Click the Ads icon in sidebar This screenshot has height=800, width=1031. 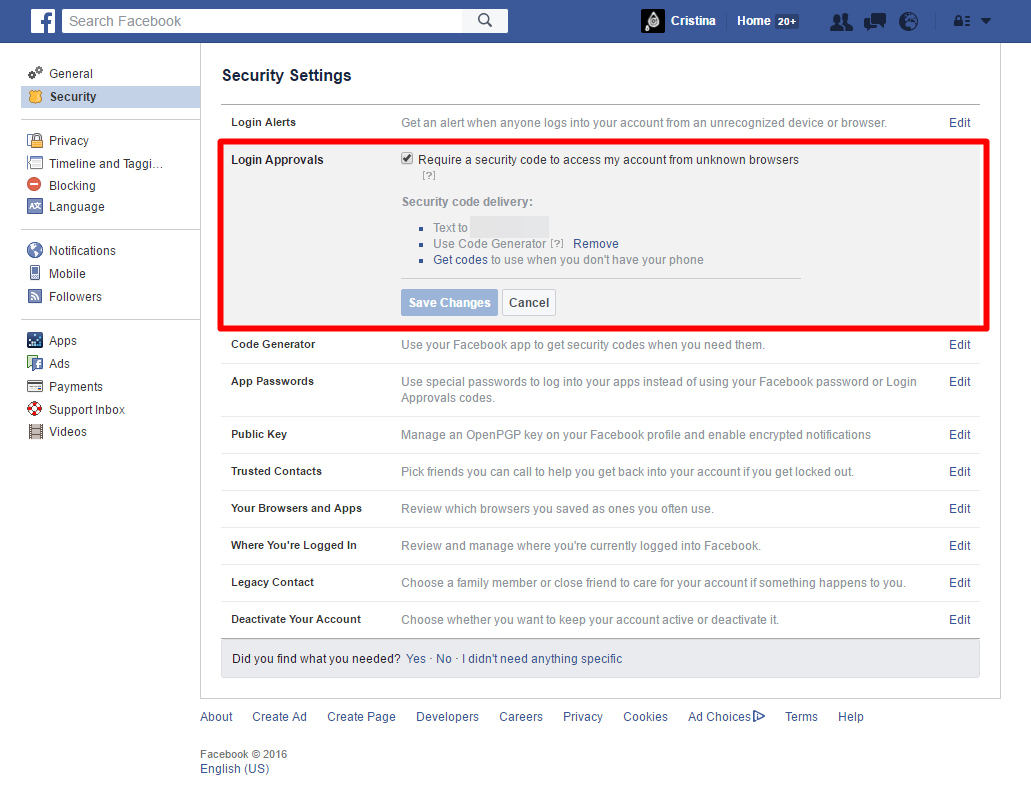[x=35, y=363]
